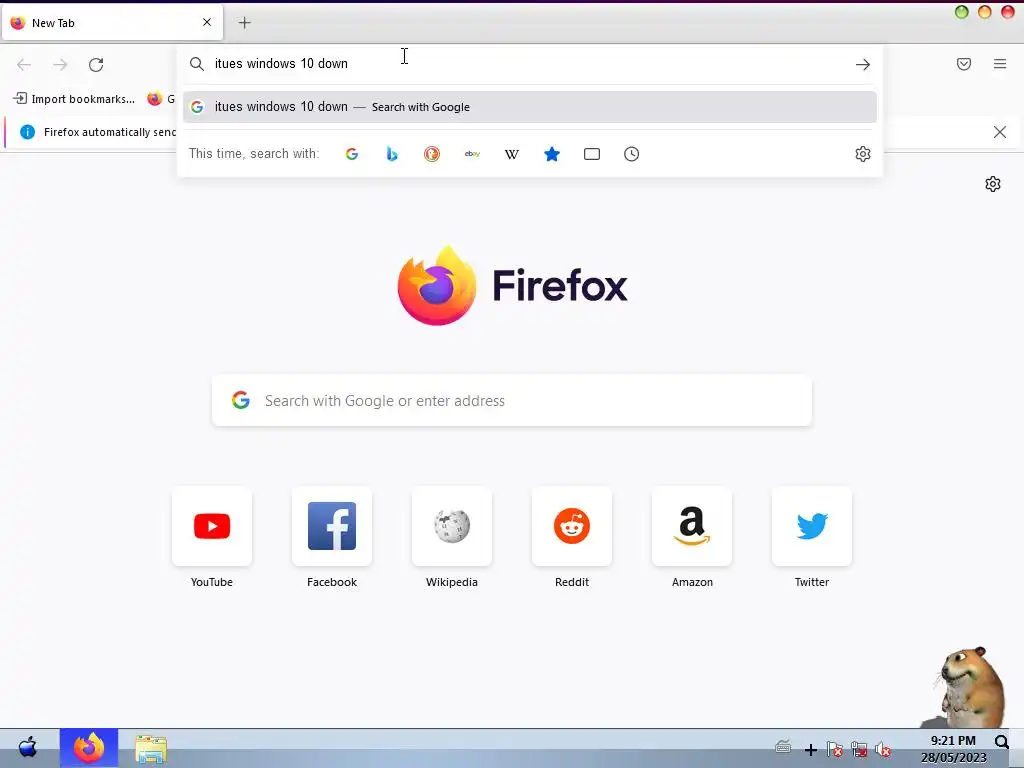Focus the 'Search with Google or enter address' box
The width and height of the screenshot is (1024, 768).
point(512,400)
